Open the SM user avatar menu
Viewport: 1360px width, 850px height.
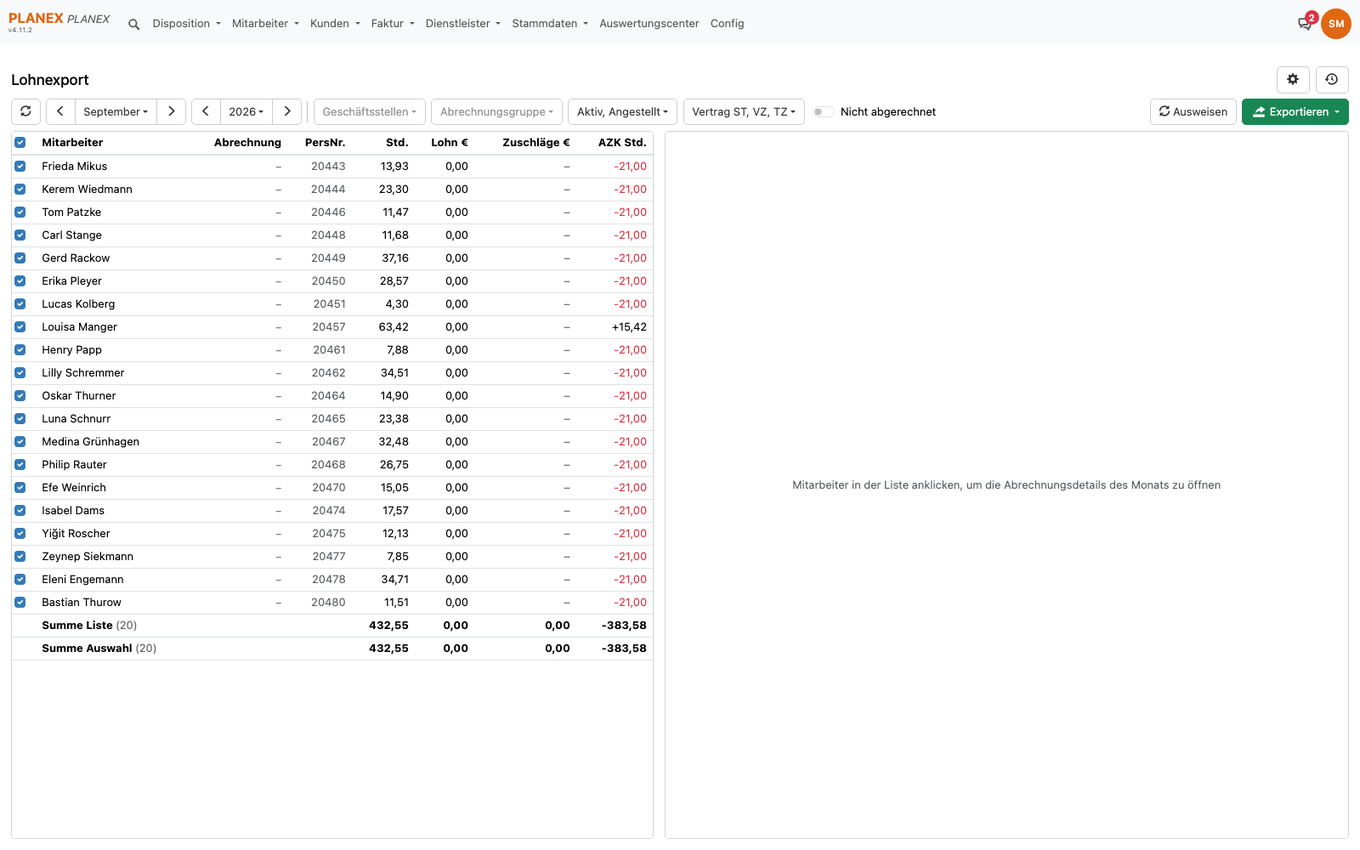(1336, 24)
